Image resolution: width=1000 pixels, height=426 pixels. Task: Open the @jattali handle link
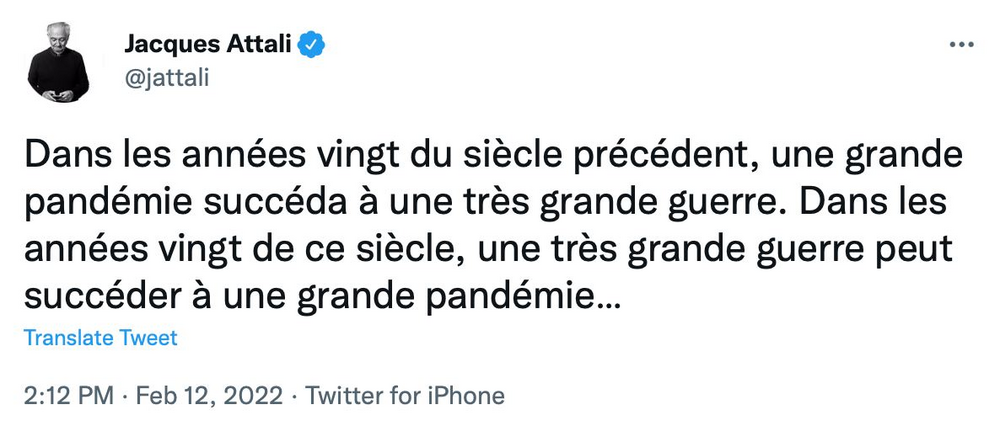(x=166, y=77)
